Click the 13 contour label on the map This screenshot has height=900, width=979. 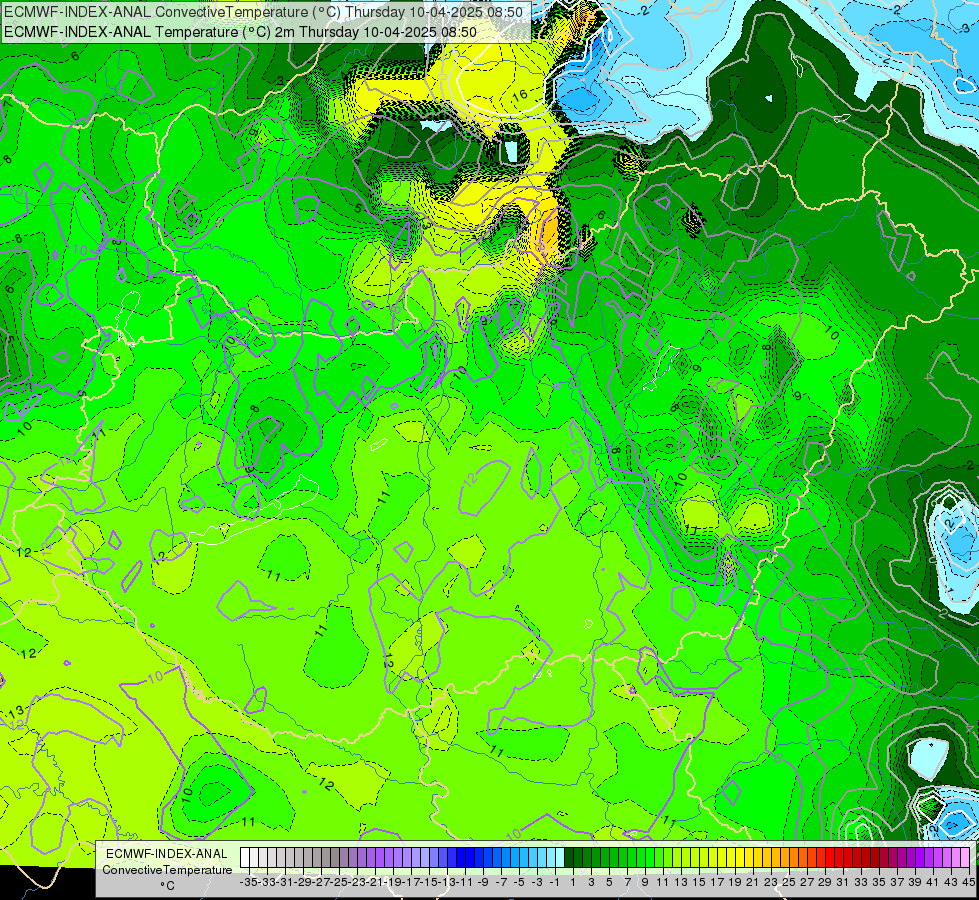pyautogui.click(x=17, y=711)
